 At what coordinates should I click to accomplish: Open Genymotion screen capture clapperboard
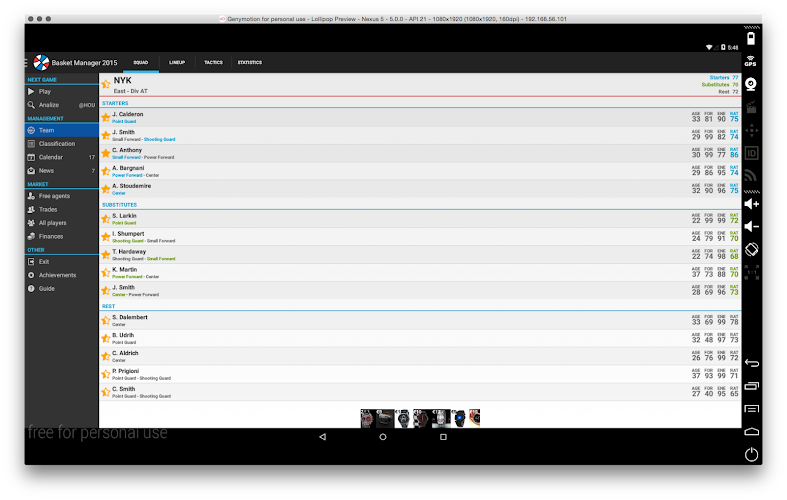tap(751, 107)
